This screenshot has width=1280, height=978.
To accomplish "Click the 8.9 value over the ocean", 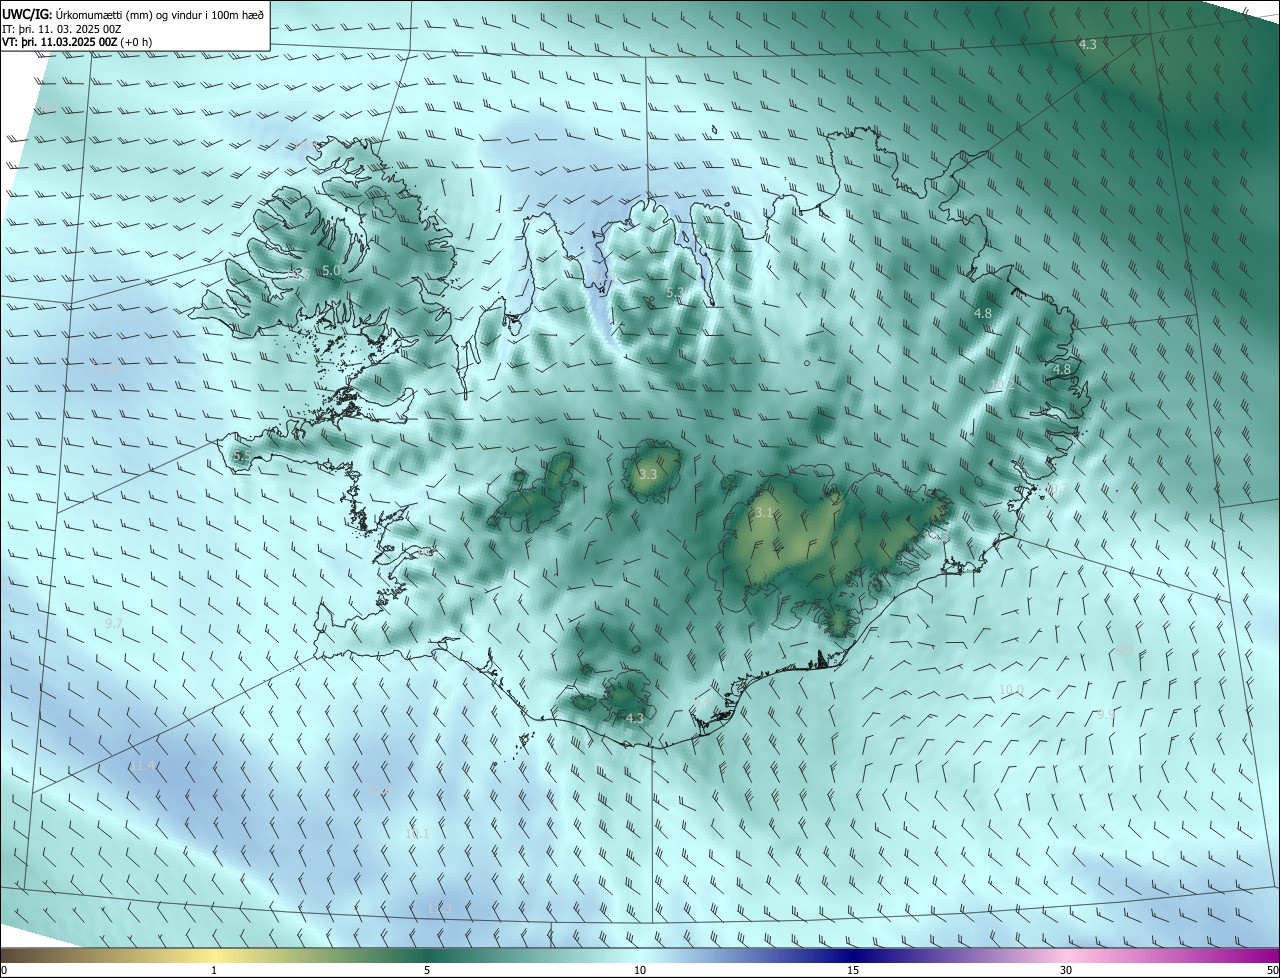I will pyautogui.click(x=1124, y=650).
